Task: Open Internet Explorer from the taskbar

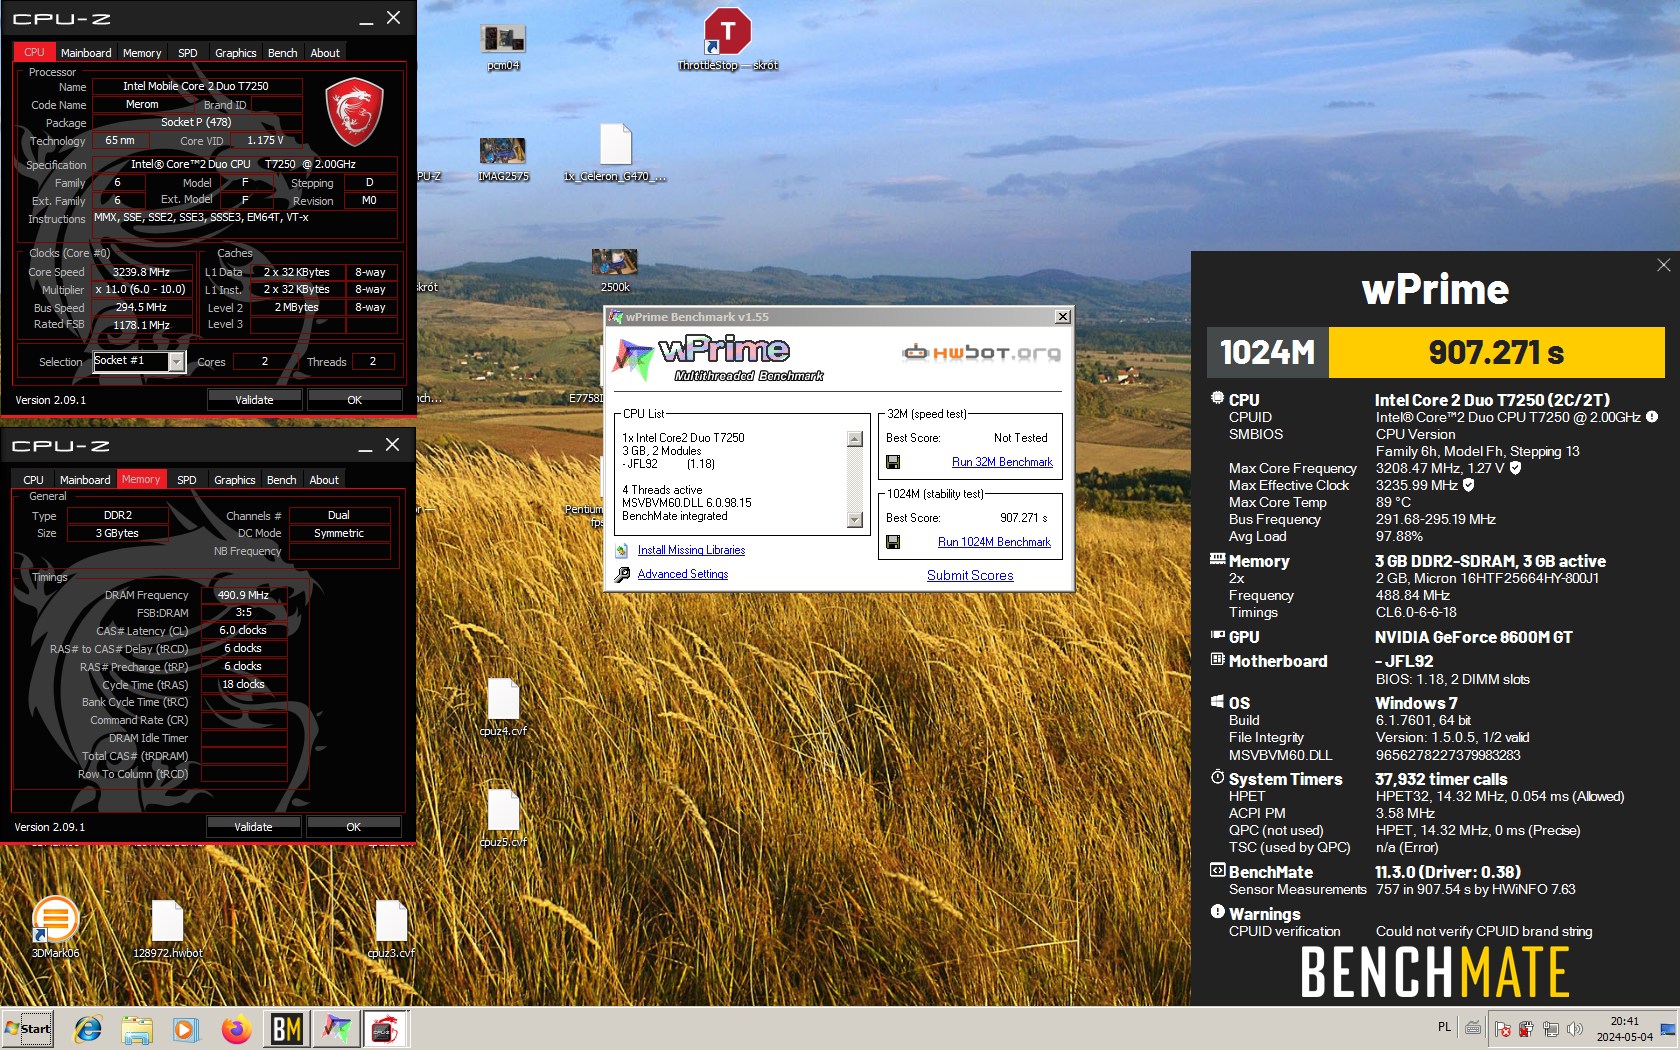Action: coord(88,1029)
